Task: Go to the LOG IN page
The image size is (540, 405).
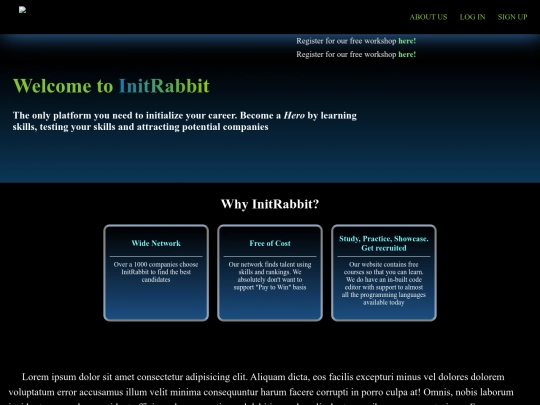Action: coord(472,17)
